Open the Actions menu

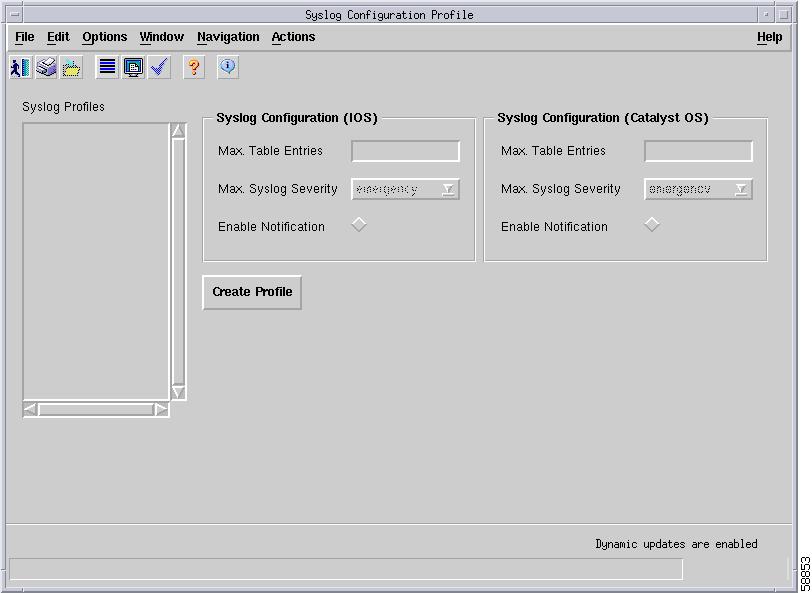pyautogui.click(x=293, y=37)
